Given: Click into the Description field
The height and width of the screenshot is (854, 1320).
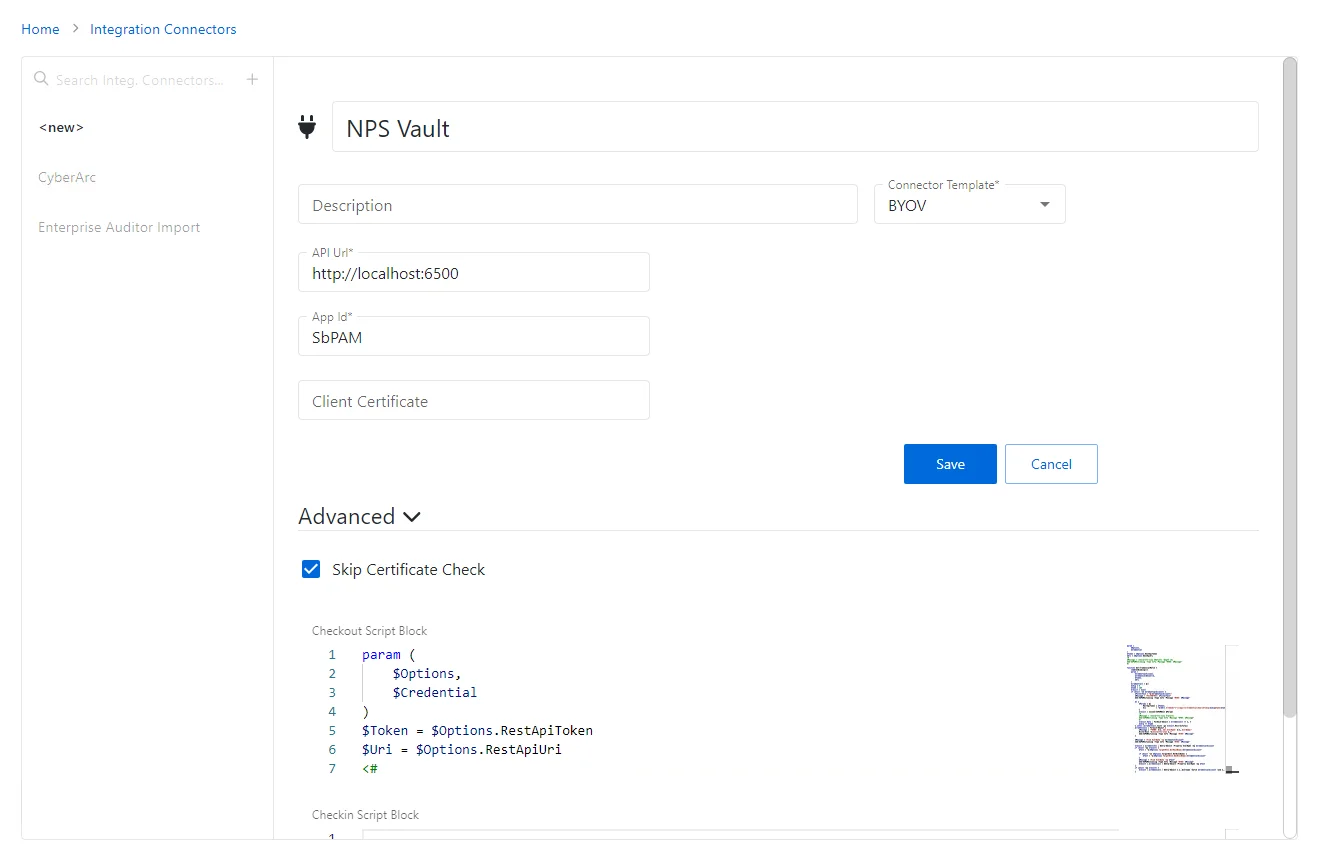Looking at the screenshot, I should click(577, 204).
